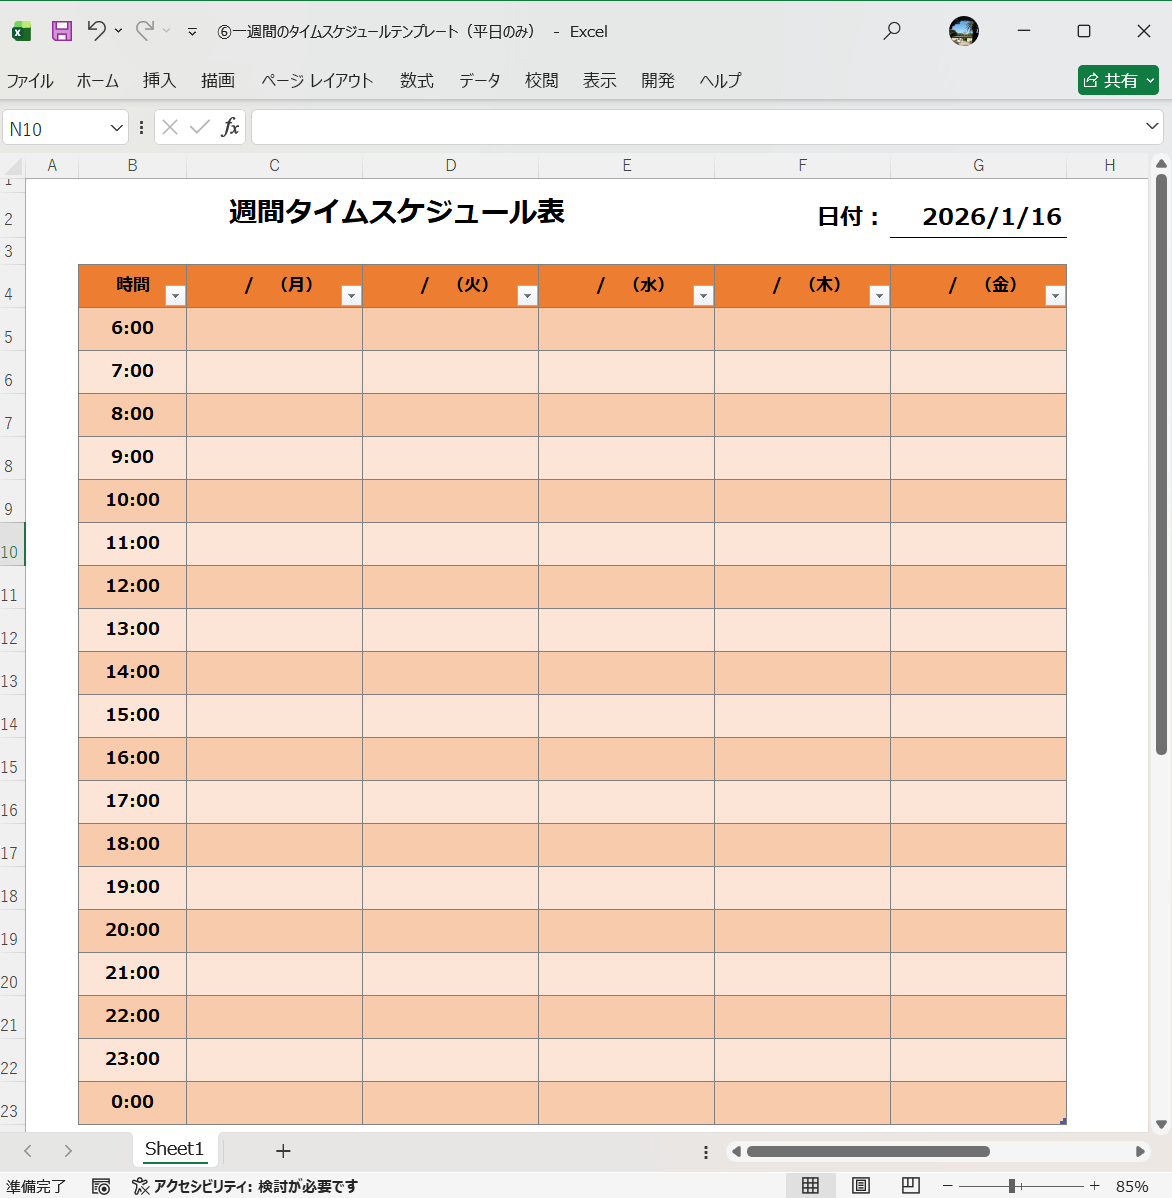Screen dimensions: 1172x1198
Task: Open the filter dropdown on 時間 column
Action: [175, 295]
